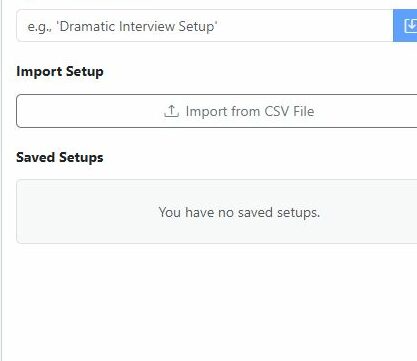Click the word 'Saved' in Saved Setups heading

point(36,157)
